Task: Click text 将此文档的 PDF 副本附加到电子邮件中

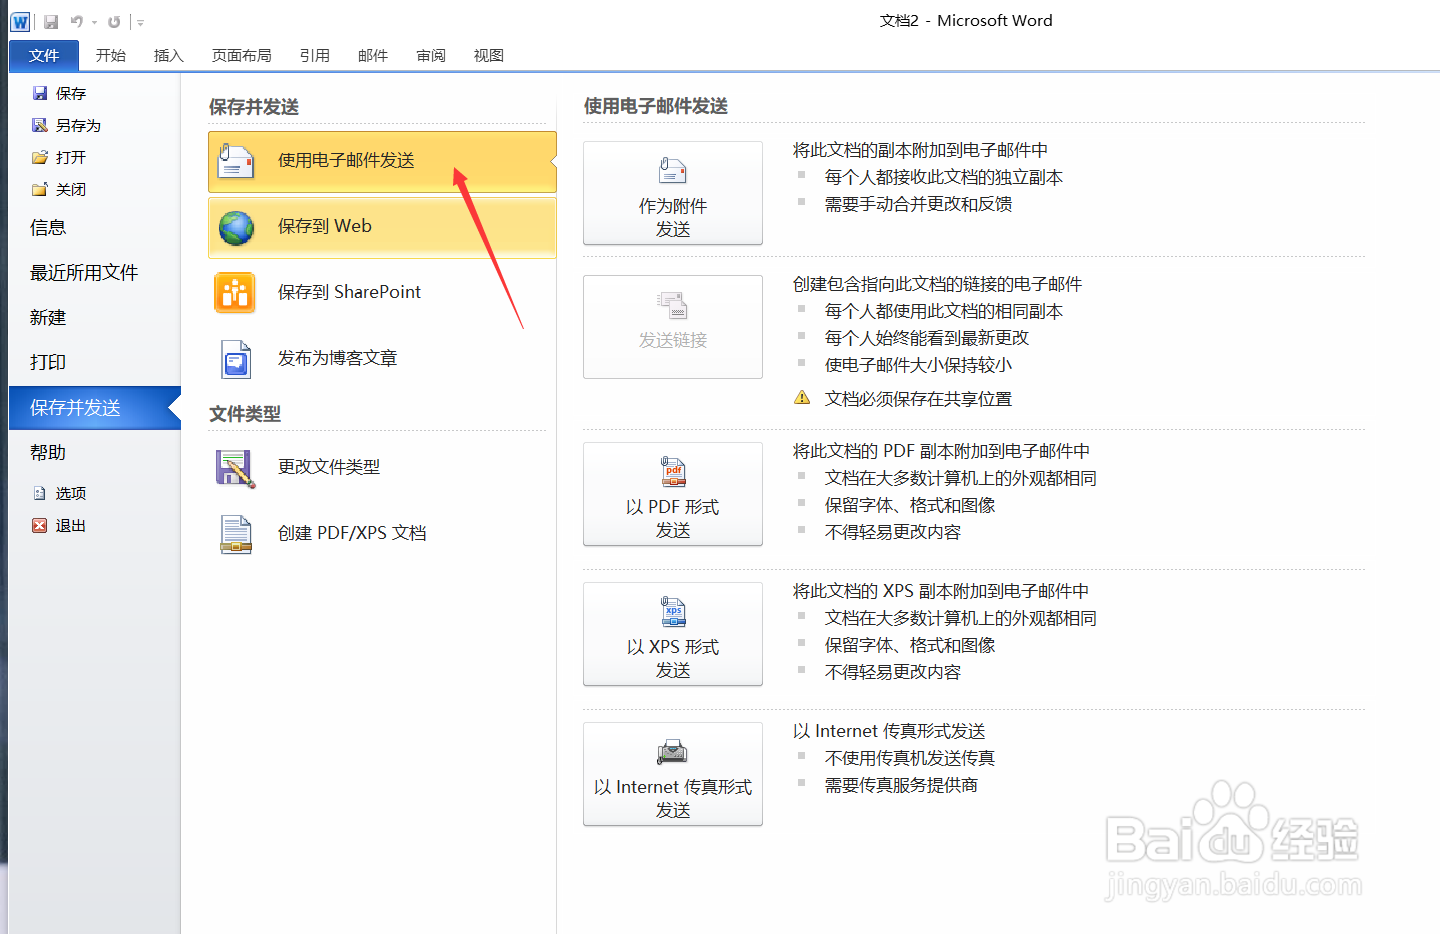Action: 942,451
